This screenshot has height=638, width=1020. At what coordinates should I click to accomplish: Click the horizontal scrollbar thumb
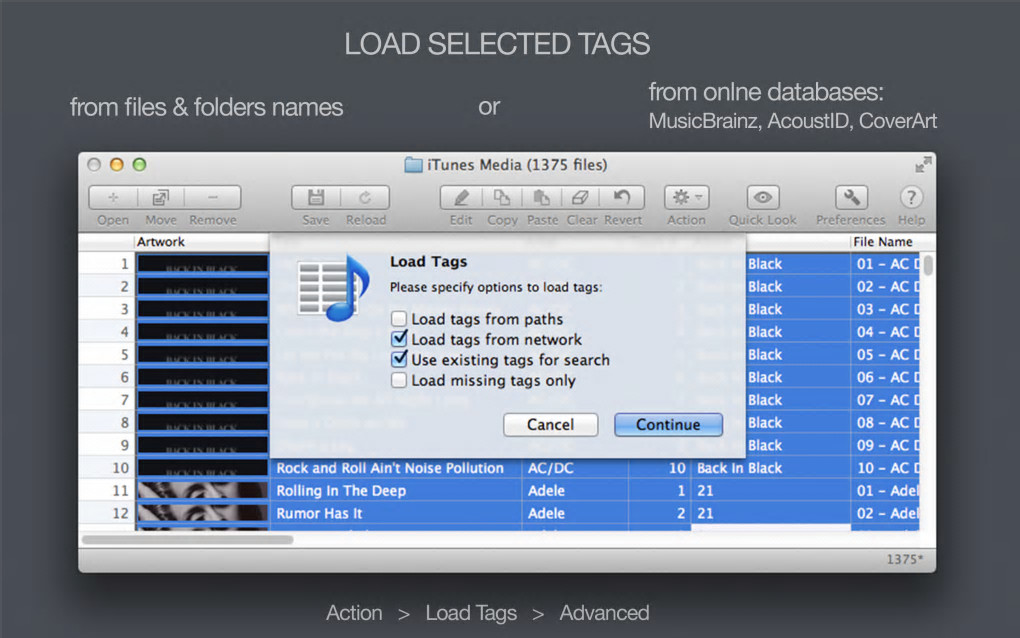[x=187, y=539]
